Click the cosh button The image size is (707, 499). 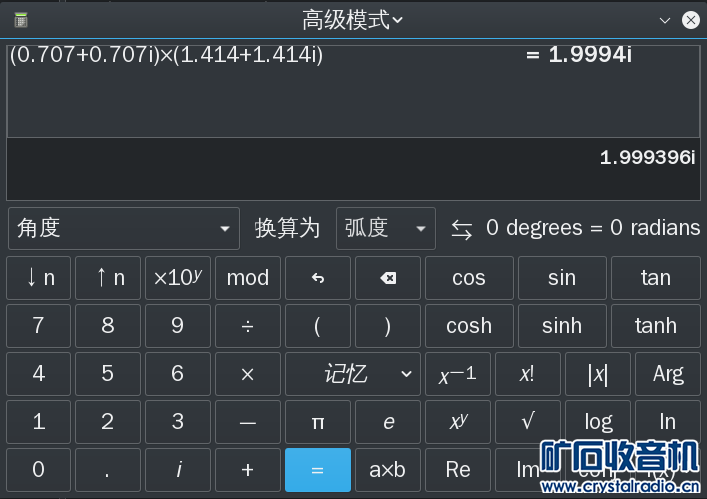(x=469, y=326)
